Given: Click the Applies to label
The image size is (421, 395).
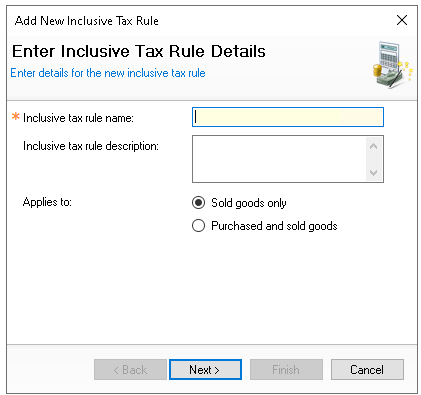Looking at the screenshot, I should [x=47, y=202].
